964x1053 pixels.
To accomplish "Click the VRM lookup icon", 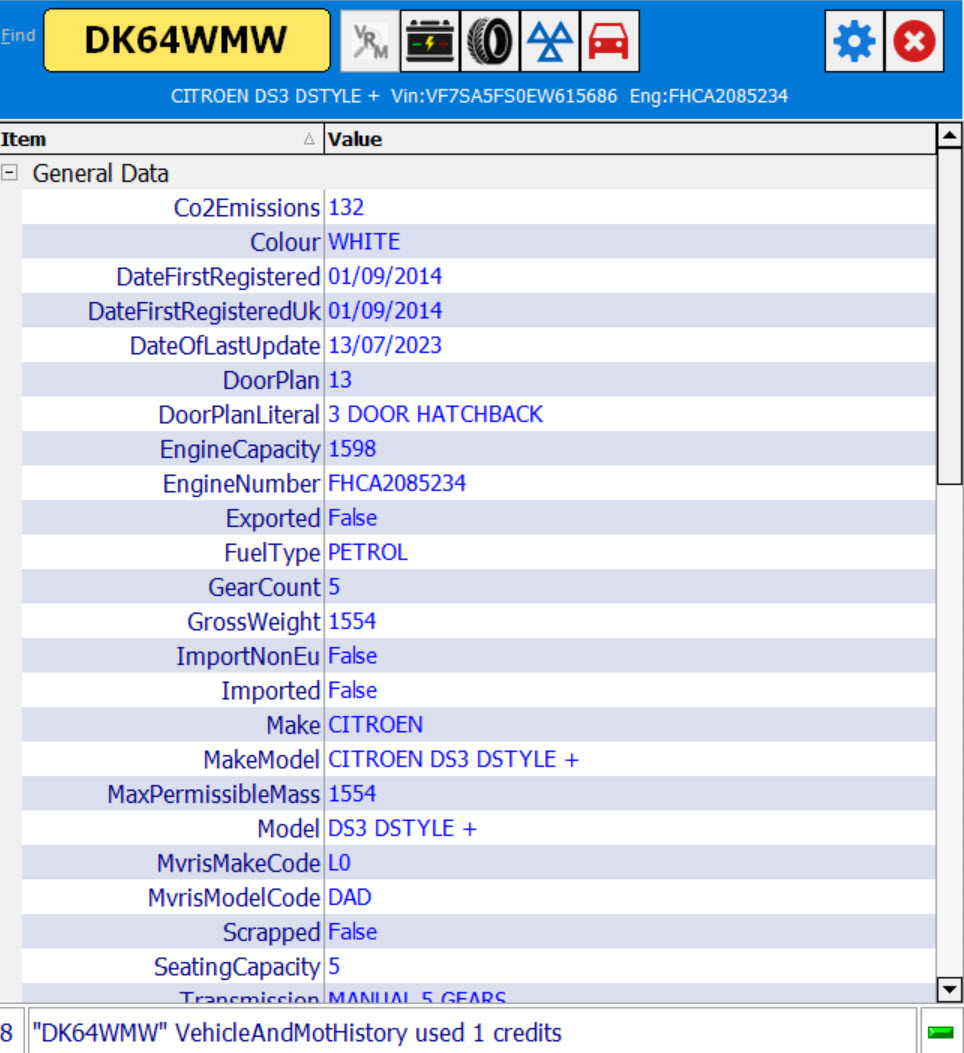I will 369,41.
